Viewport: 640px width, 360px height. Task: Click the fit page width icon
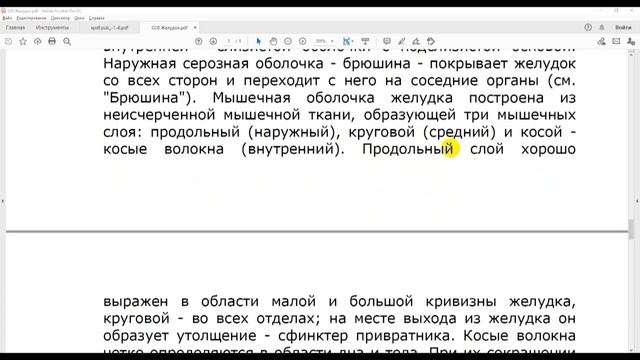pos(347,41)
